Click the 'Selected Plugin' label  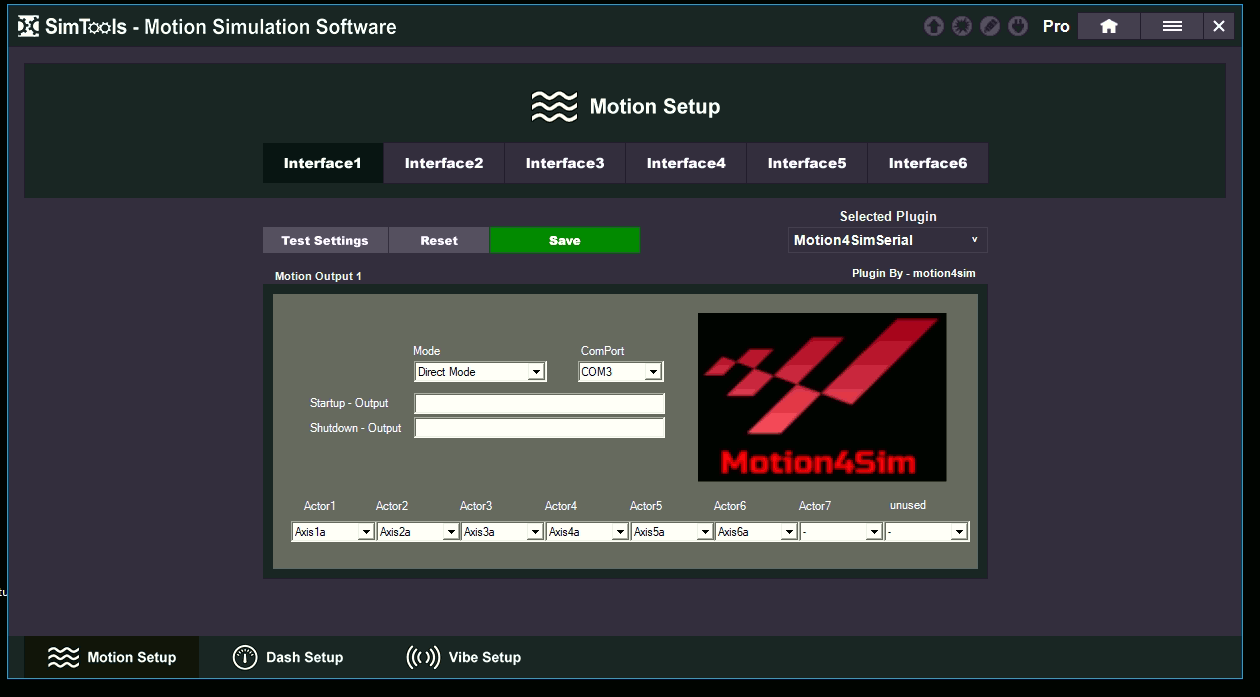tap(888, 216)
